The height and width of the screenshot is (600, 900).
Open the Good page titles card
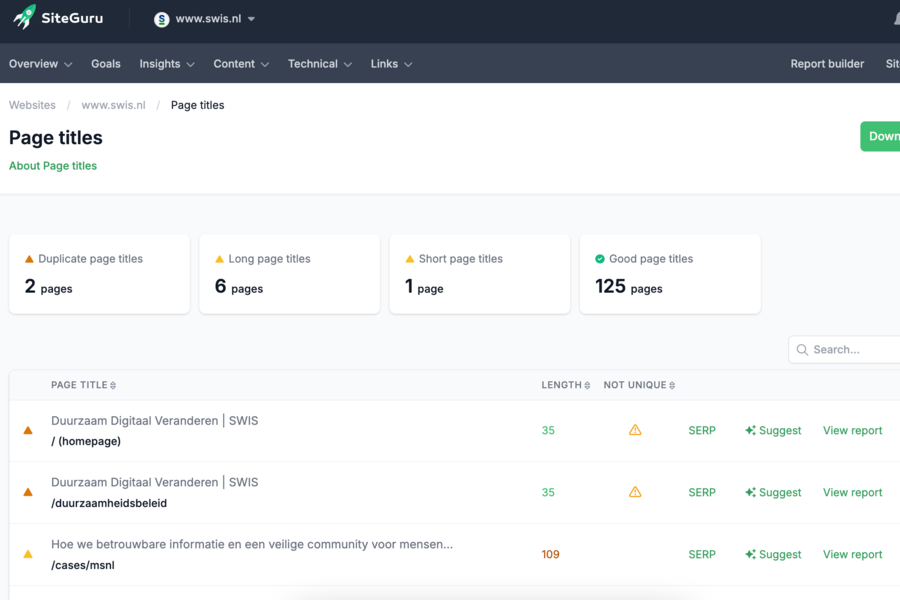click(x=670, y=273)
